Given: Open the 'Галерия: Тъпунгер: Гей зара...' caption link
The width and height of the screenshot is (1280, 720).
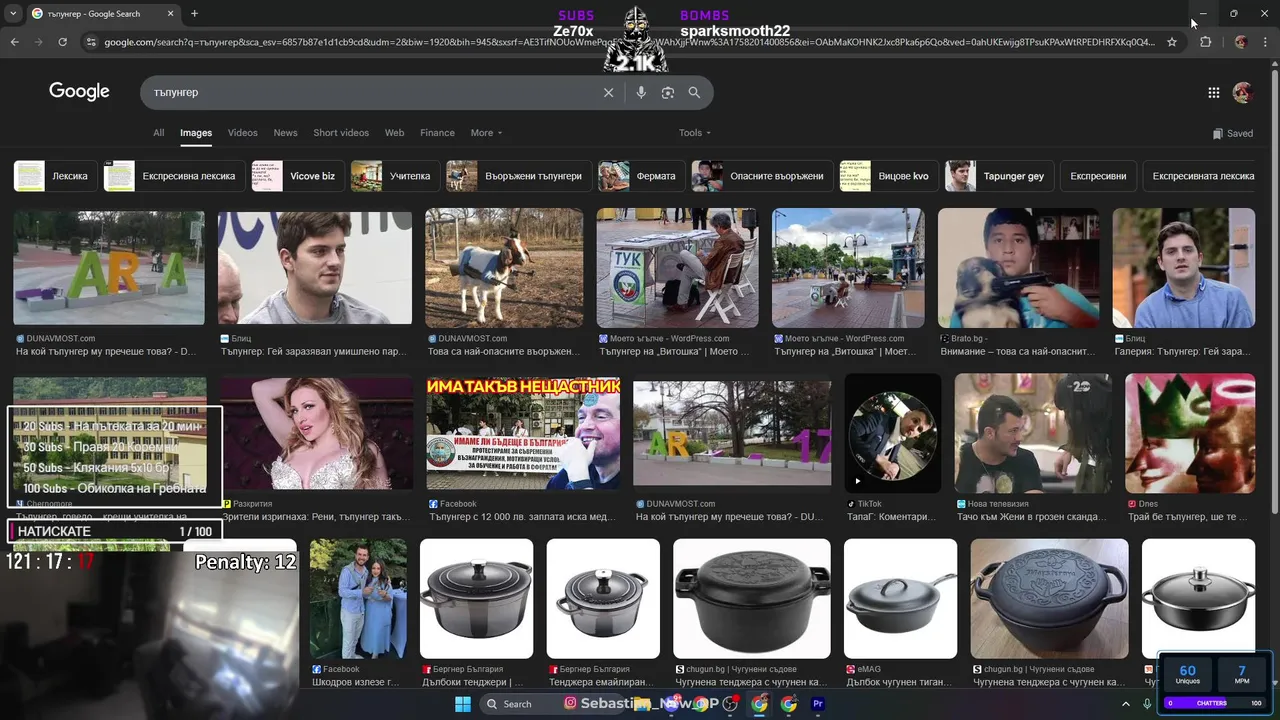Looking at the screenshot, I should (x=1183, y=352).
